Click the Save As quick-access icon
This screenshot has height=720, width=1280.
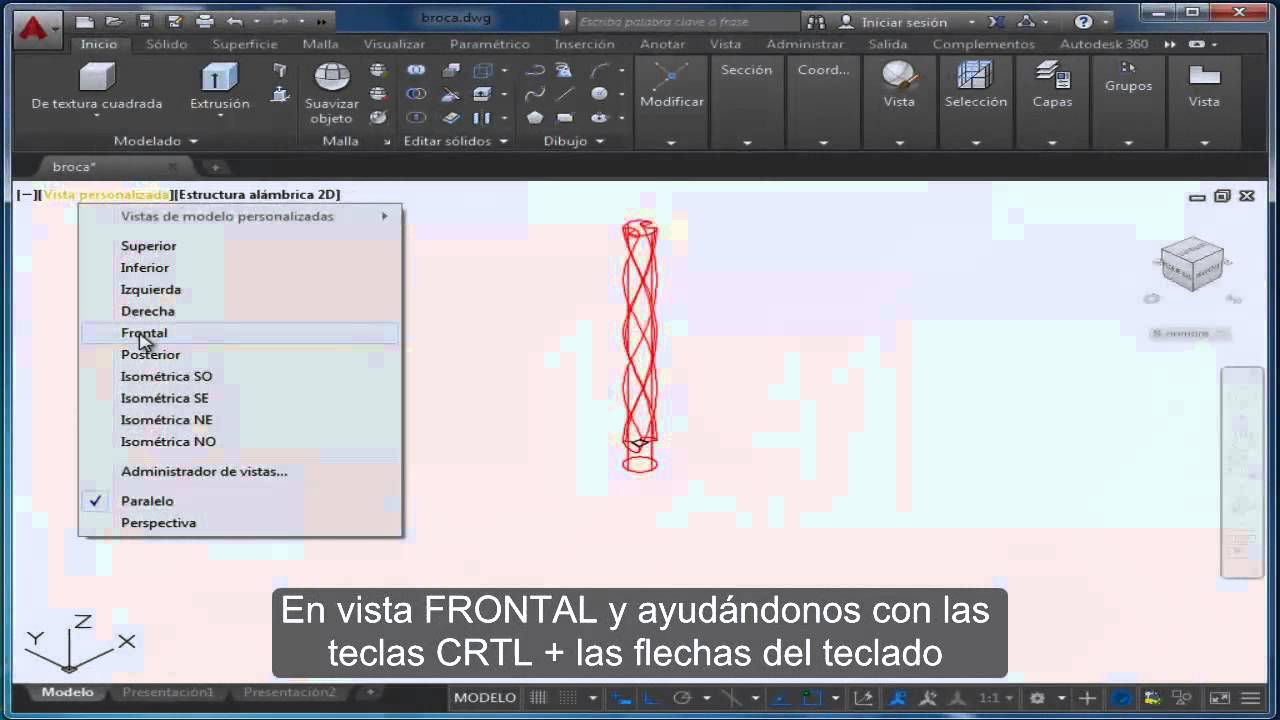174,21
